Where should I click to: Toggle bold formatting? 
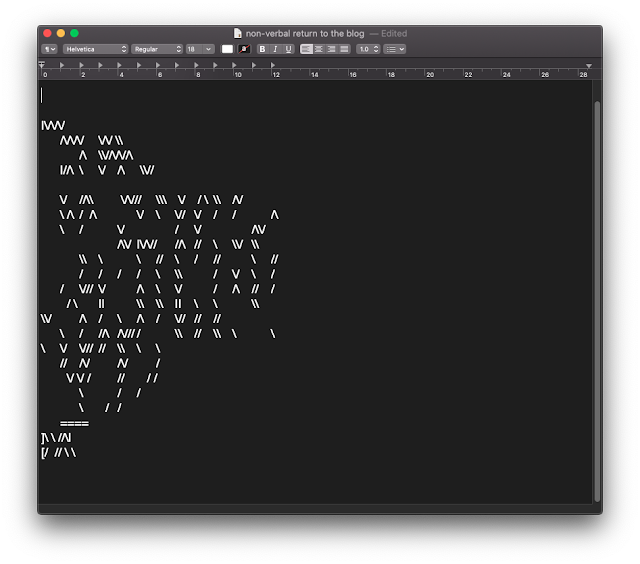262,49
